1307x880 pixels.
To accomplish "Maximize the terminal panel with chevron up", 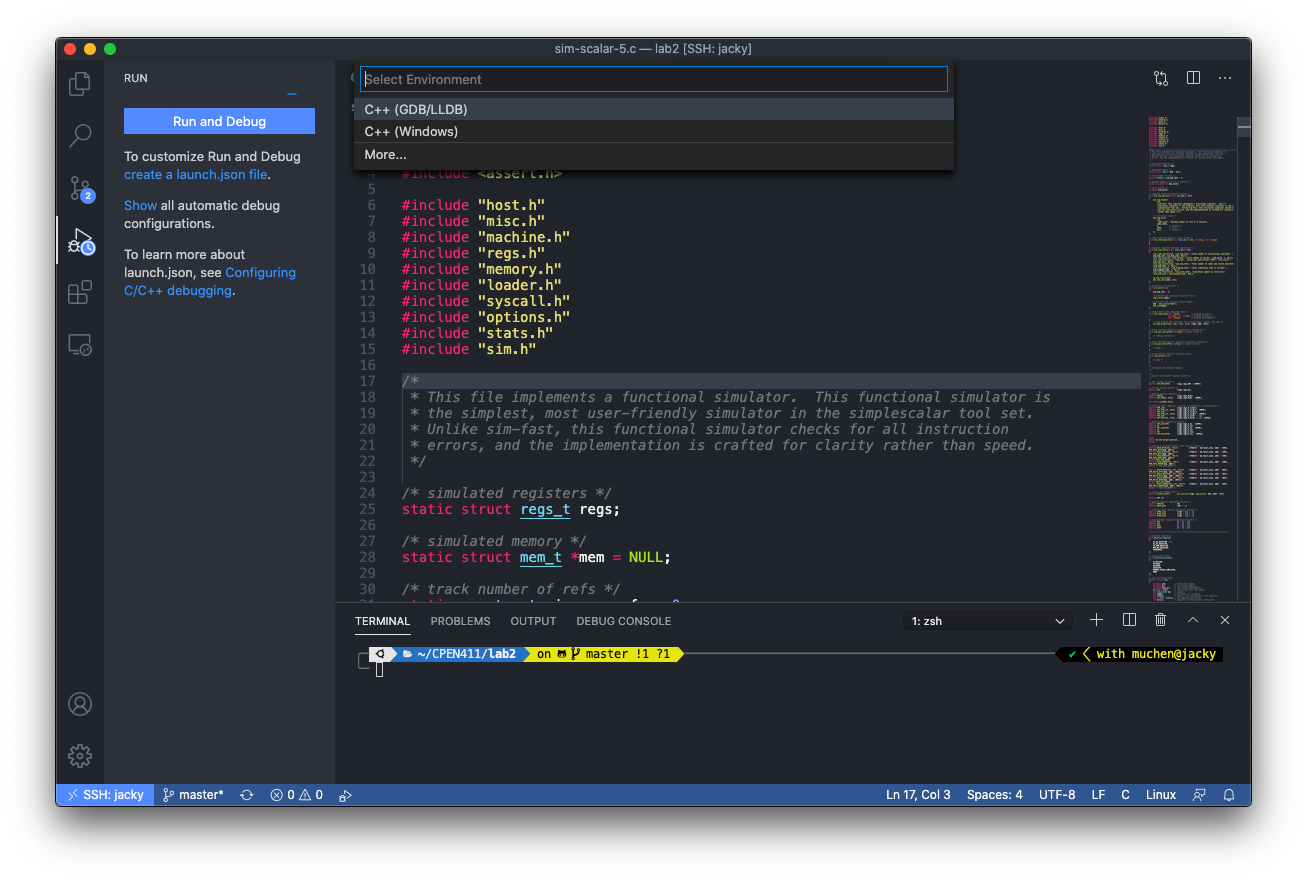I will pos(1193,620).
